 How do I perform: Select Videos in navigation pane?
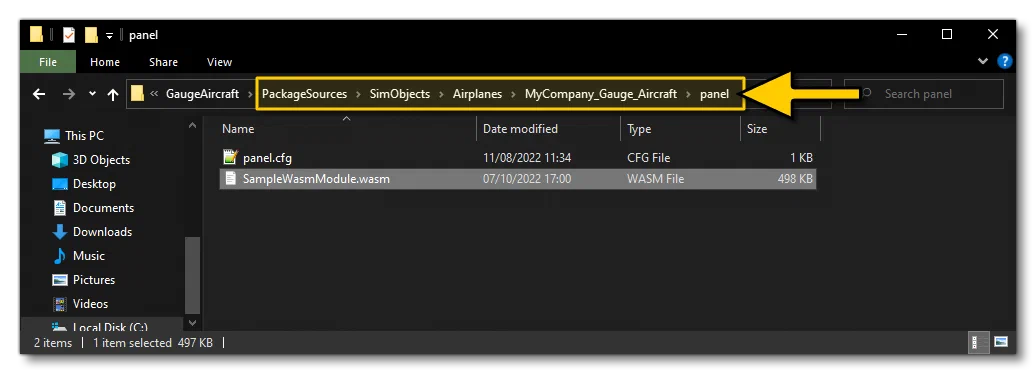(x=90, y=304)
